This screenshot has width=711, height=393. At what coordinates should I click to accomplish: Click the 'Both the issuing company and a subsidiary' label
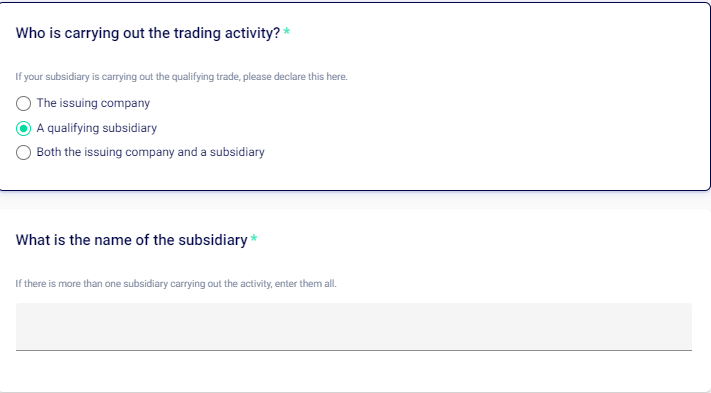[x=151, y=152]
